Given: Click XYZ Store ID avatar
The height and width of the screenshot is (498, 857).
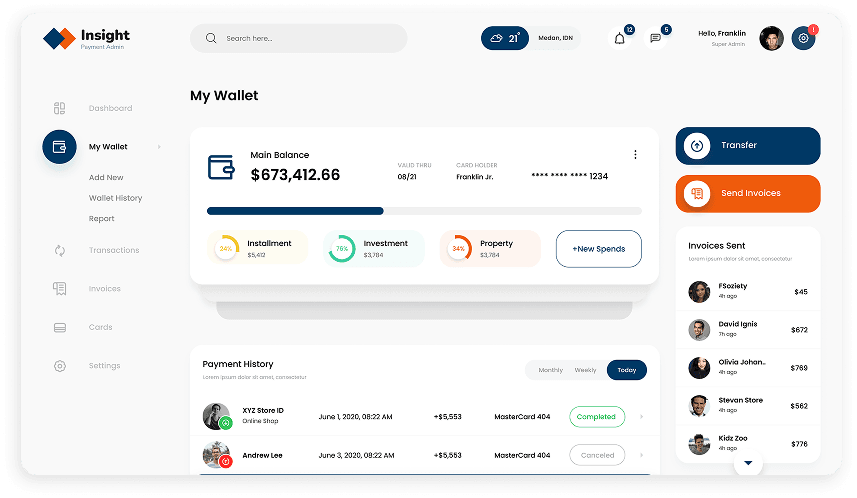Looking at the screenshot, I should click(217, 417).
